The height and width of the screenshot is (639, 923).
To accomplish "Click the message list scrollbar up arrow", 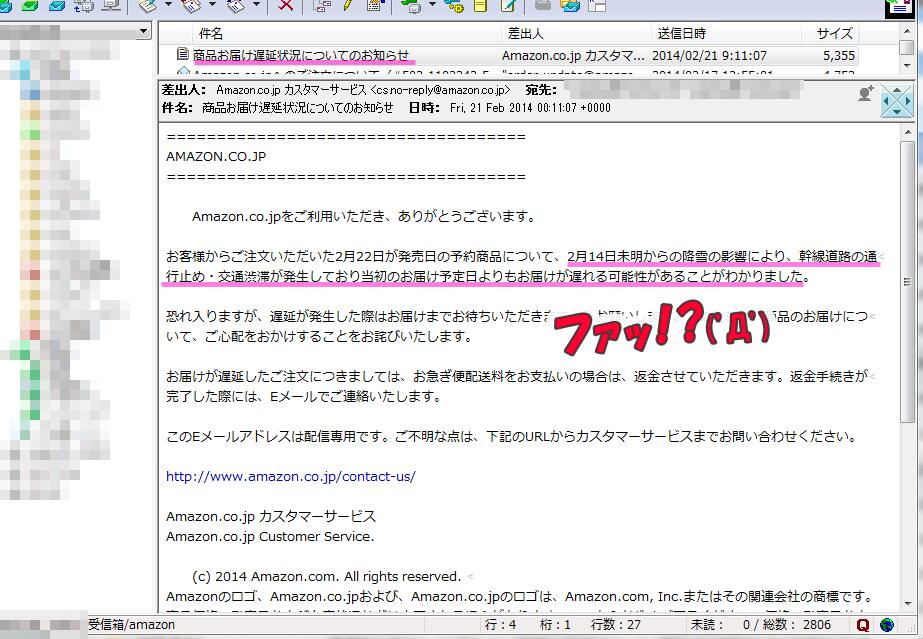I will pyautogui.click(x=906, y=30).
